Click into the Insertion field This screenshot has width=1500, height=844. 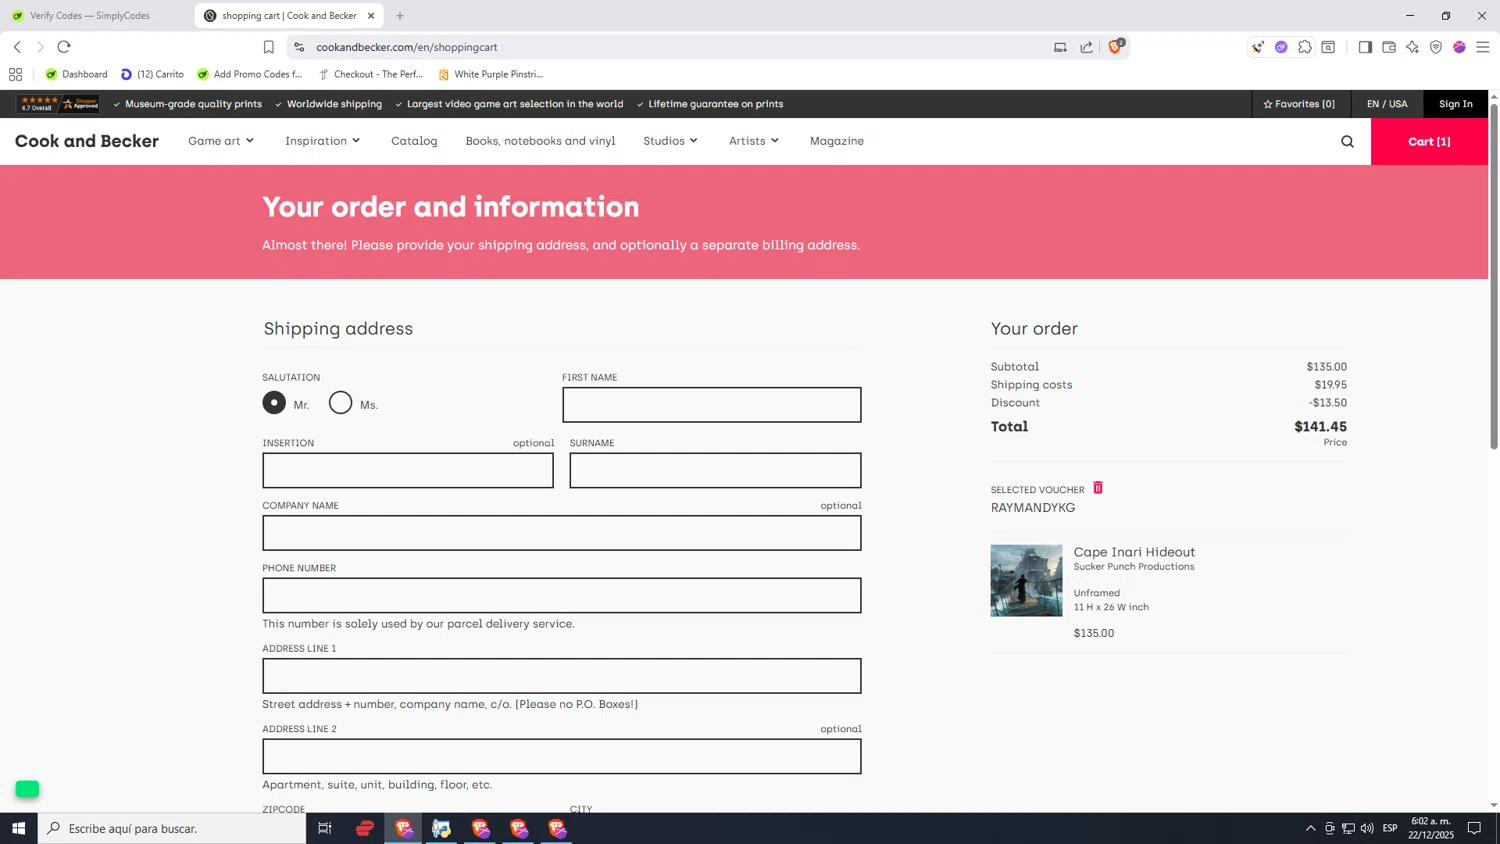[408, 470]
